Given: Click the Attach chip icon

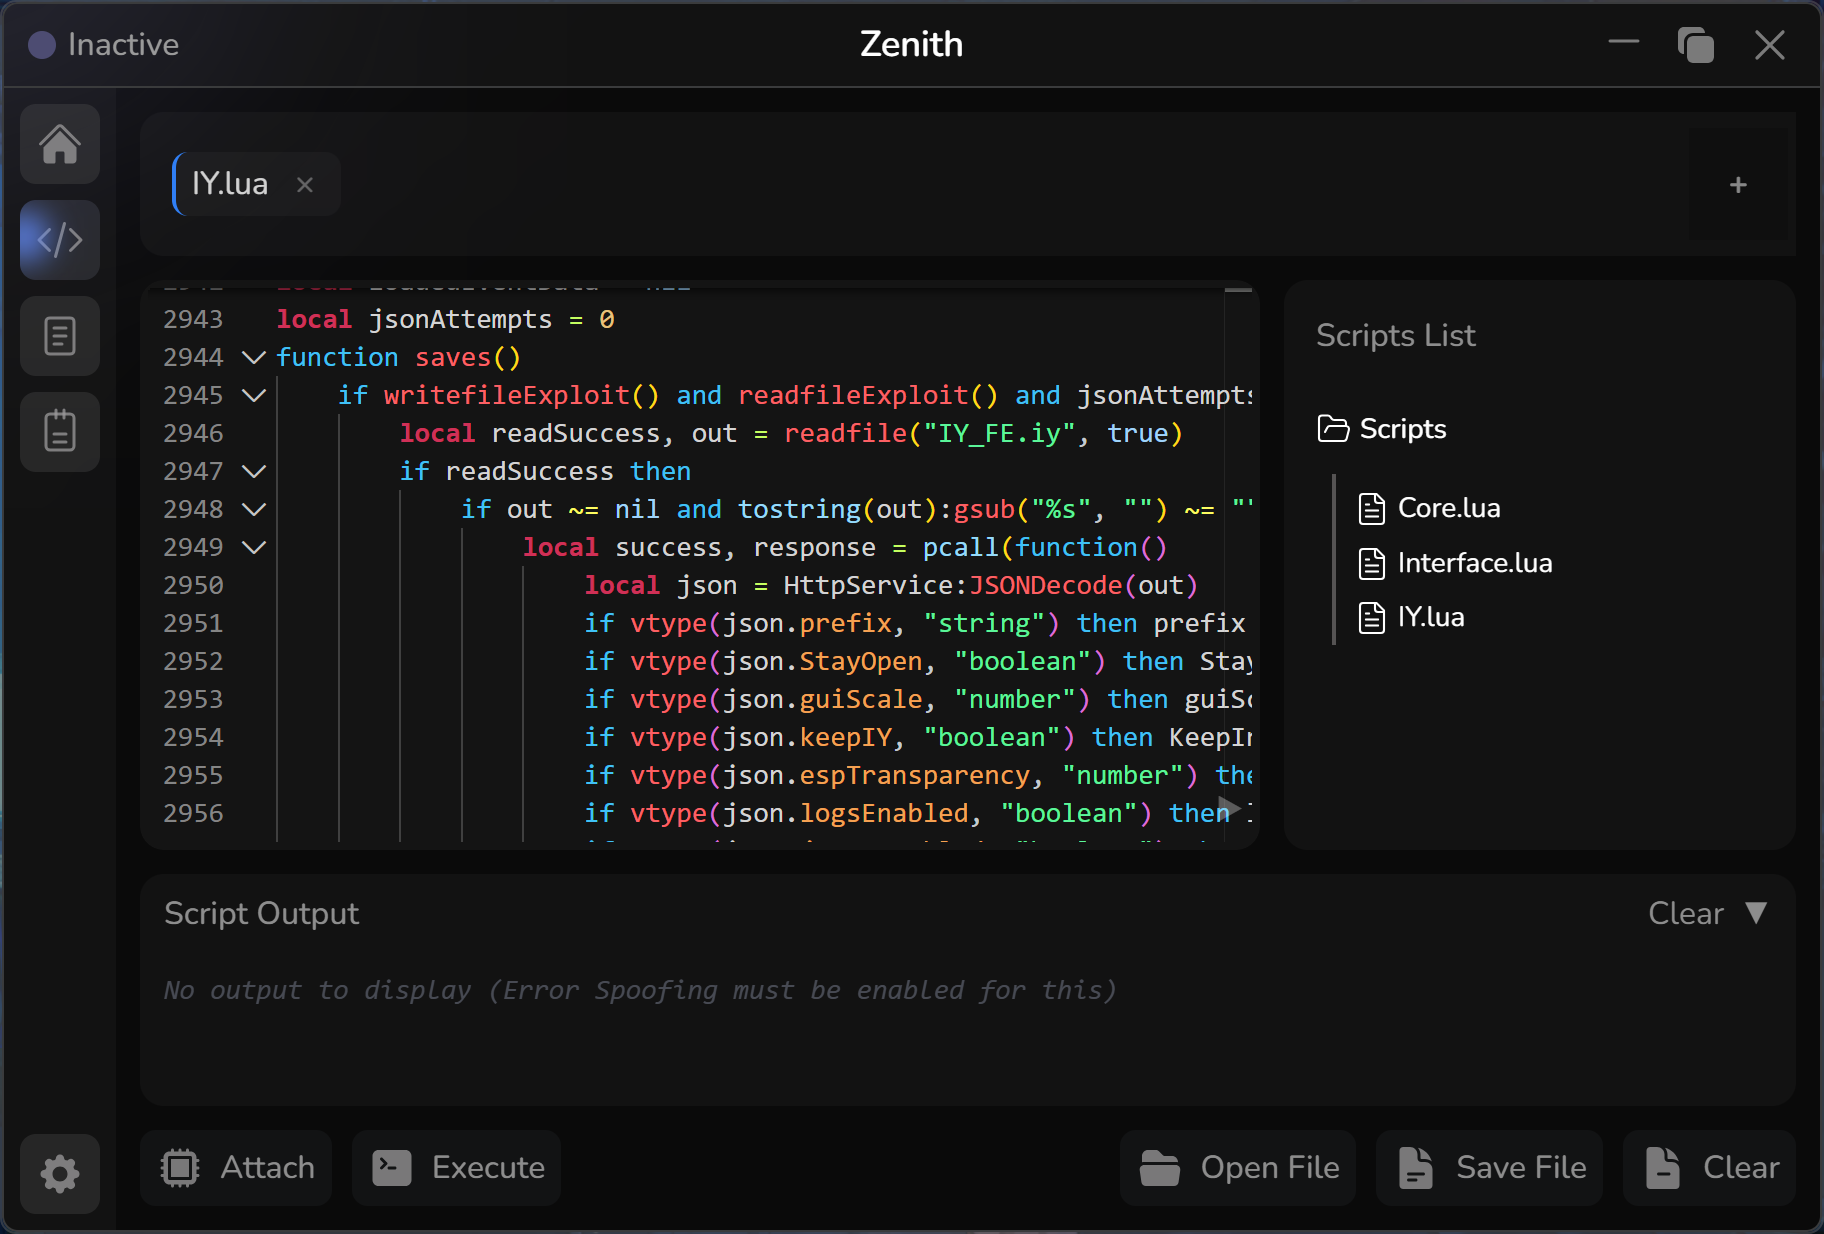Looking at the screenshot, I should coord(180,1167).
